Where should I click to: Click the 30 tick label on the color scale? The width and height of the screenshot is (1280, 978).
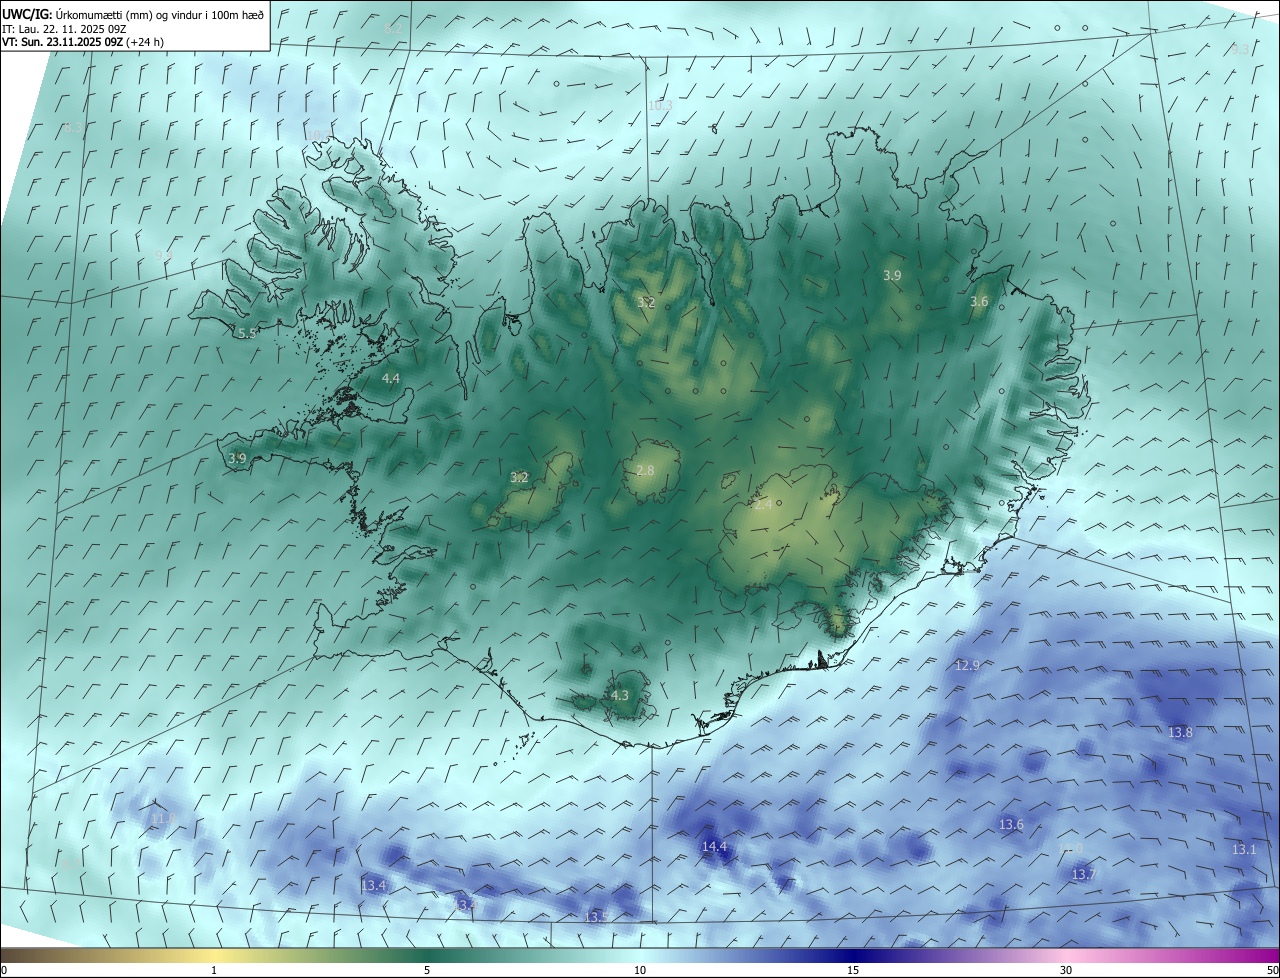(x=1066, y=970)
